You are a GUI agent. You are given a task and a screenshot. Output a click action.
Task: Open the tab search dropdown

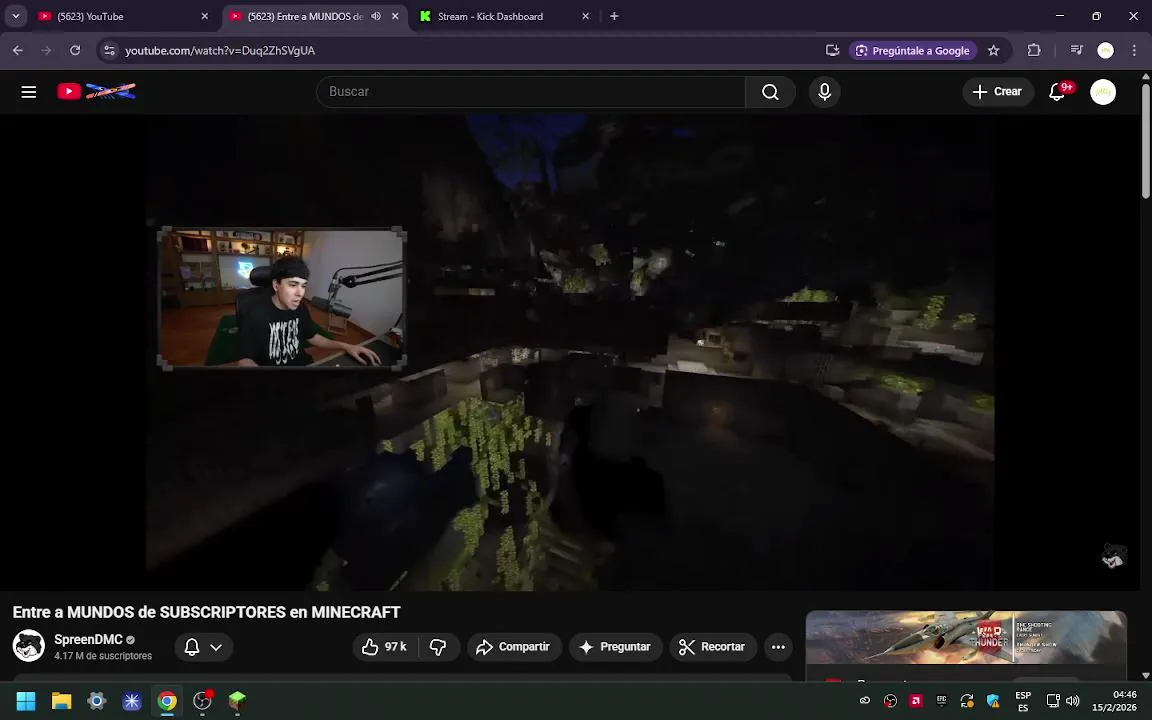point(15,16)
